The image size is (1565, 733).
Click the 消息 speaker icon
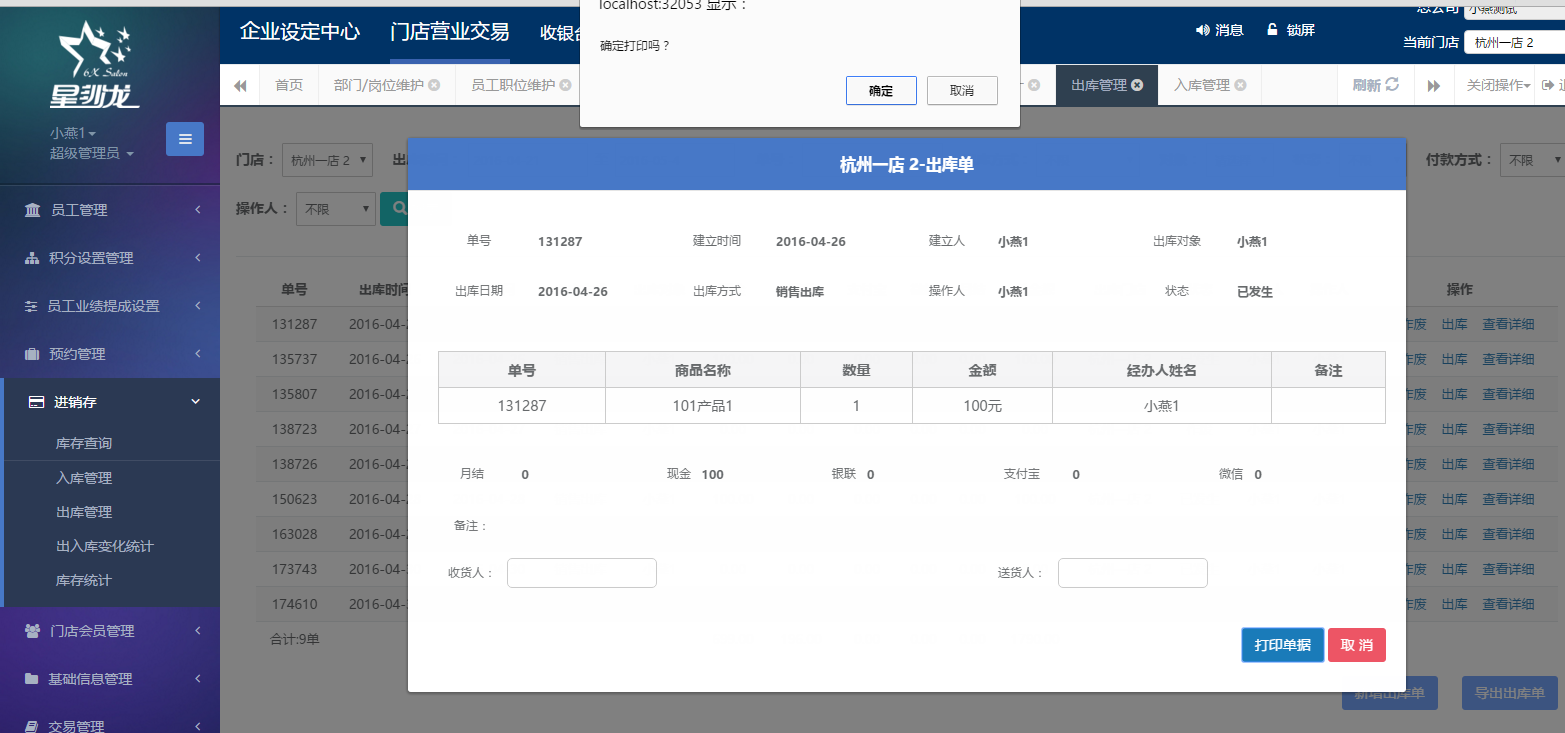click(1202, 30)
